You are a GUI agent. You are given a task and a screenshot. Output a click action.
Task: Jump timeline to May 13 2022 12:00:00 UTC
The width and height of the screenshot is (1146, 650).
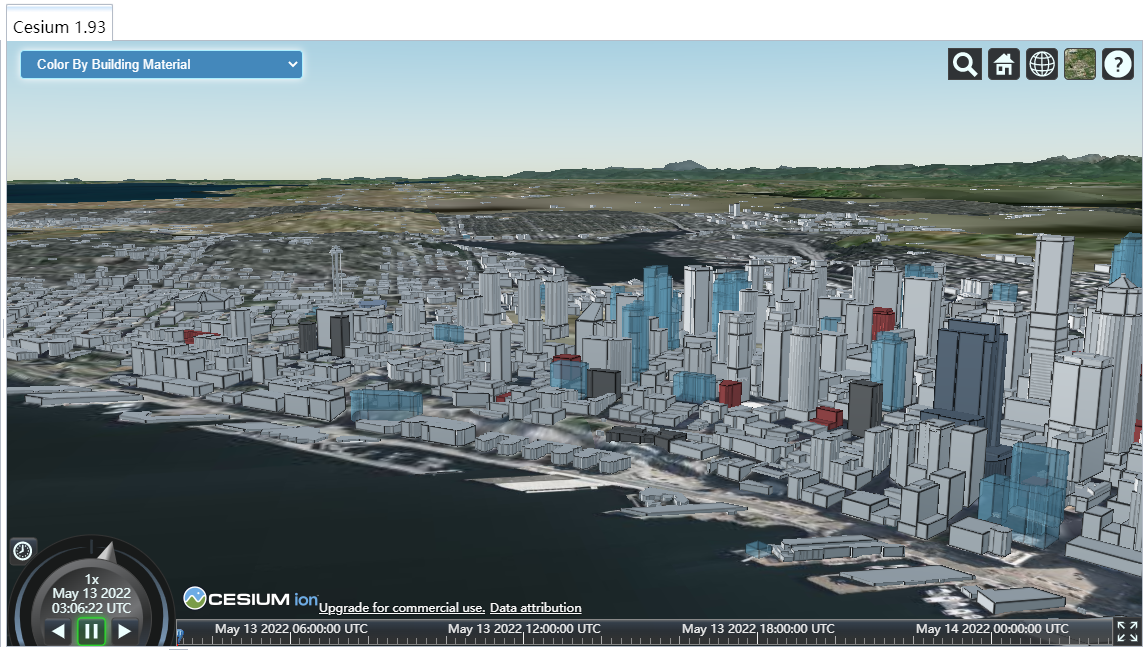[524, 629]
